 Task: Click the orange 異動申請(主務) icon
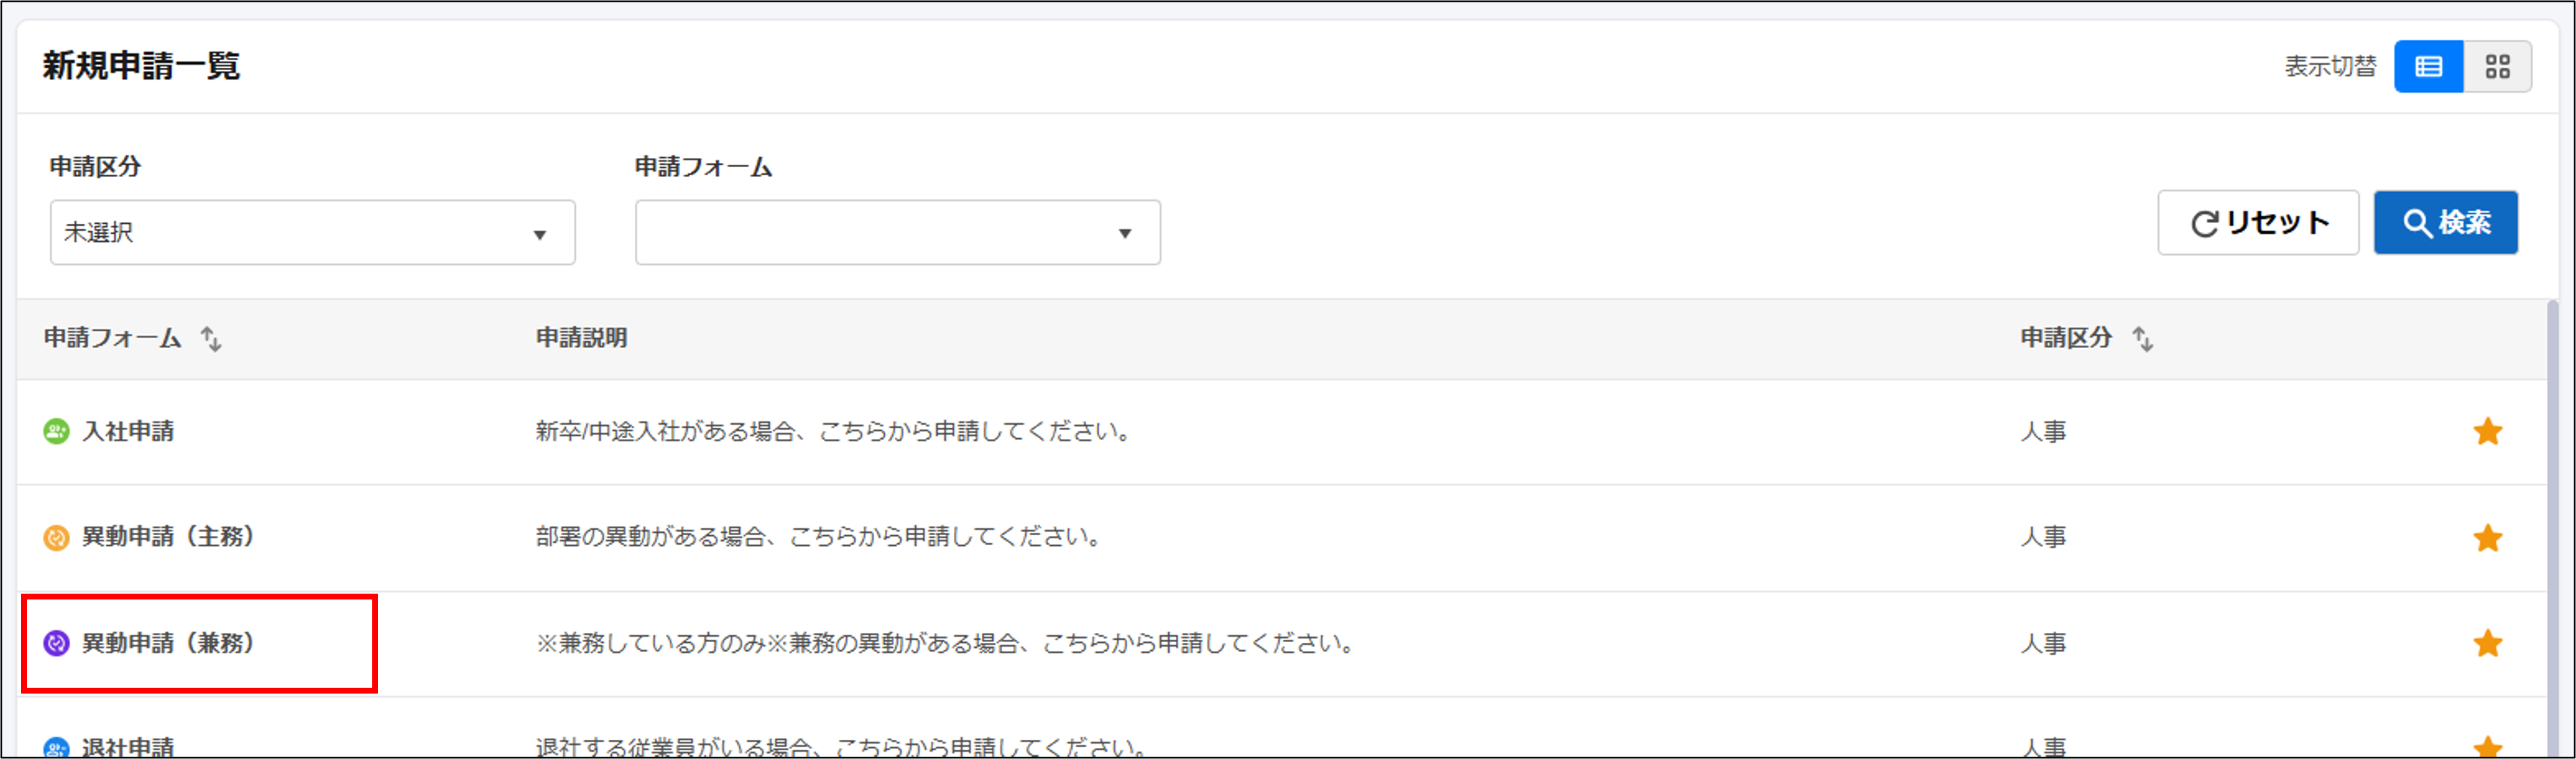point(56,538)
